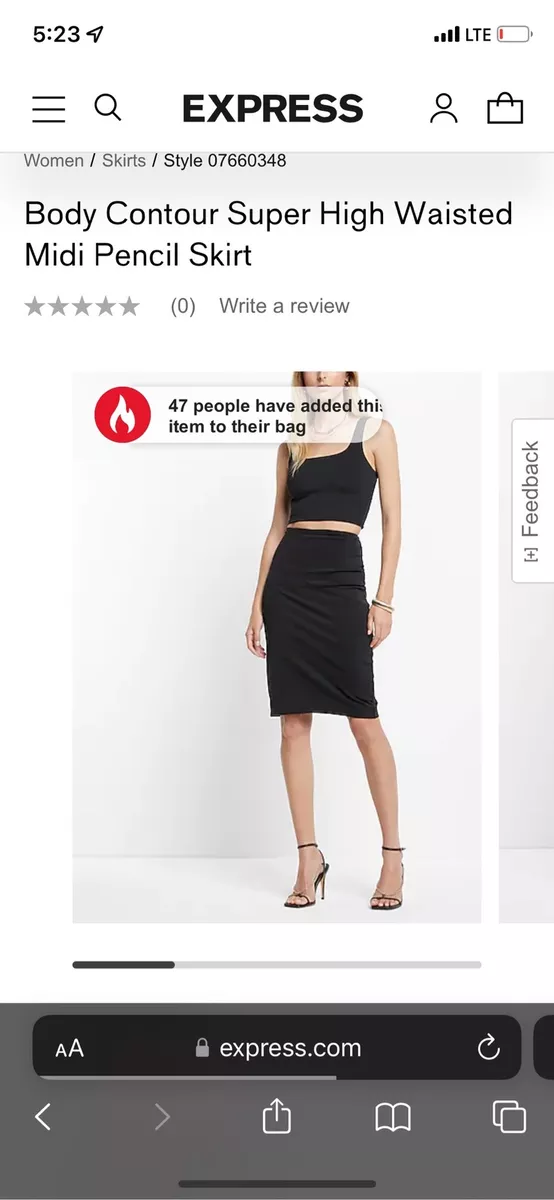
Task: Go to Women breadcrumb
Action: click(54, 160)
